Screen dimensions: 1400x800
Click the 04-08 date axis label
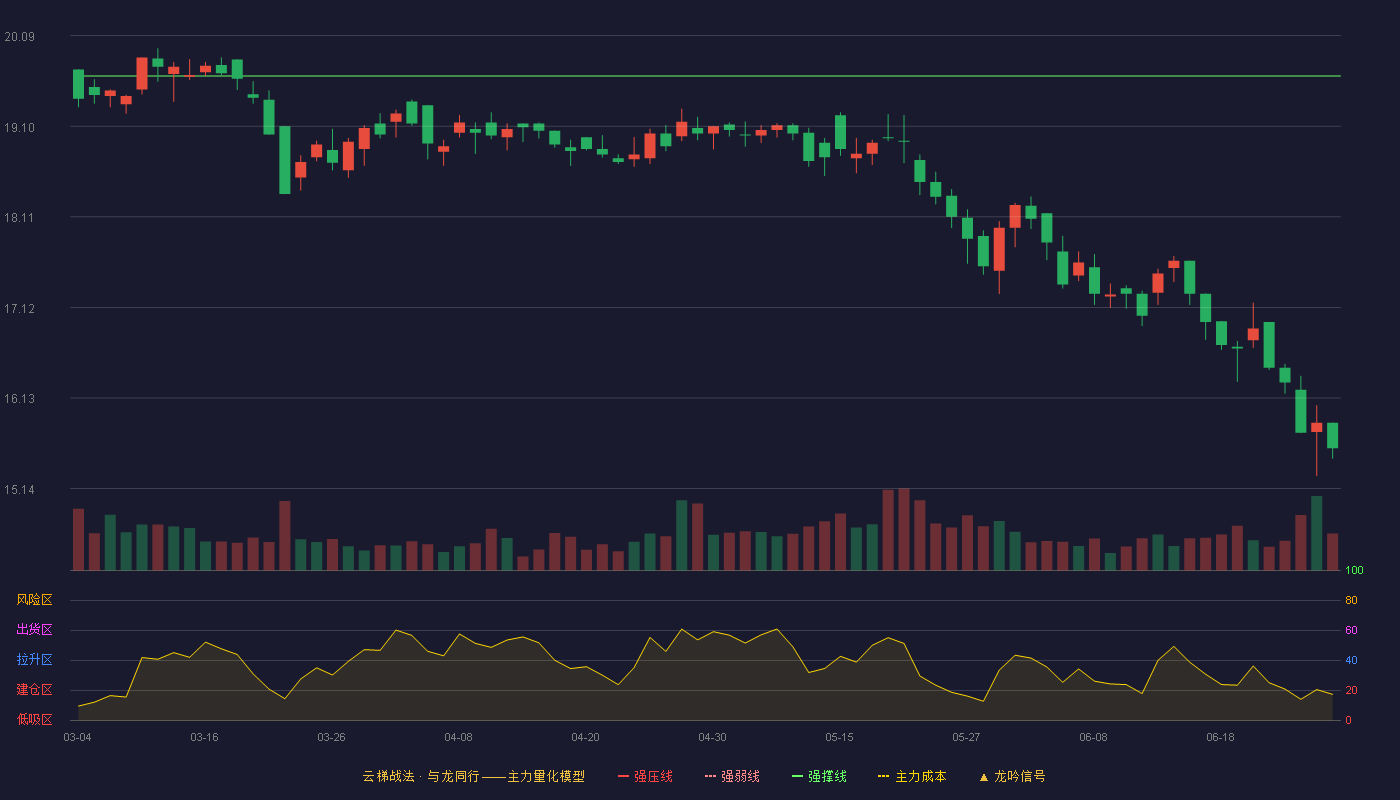[x=458, y=737]
